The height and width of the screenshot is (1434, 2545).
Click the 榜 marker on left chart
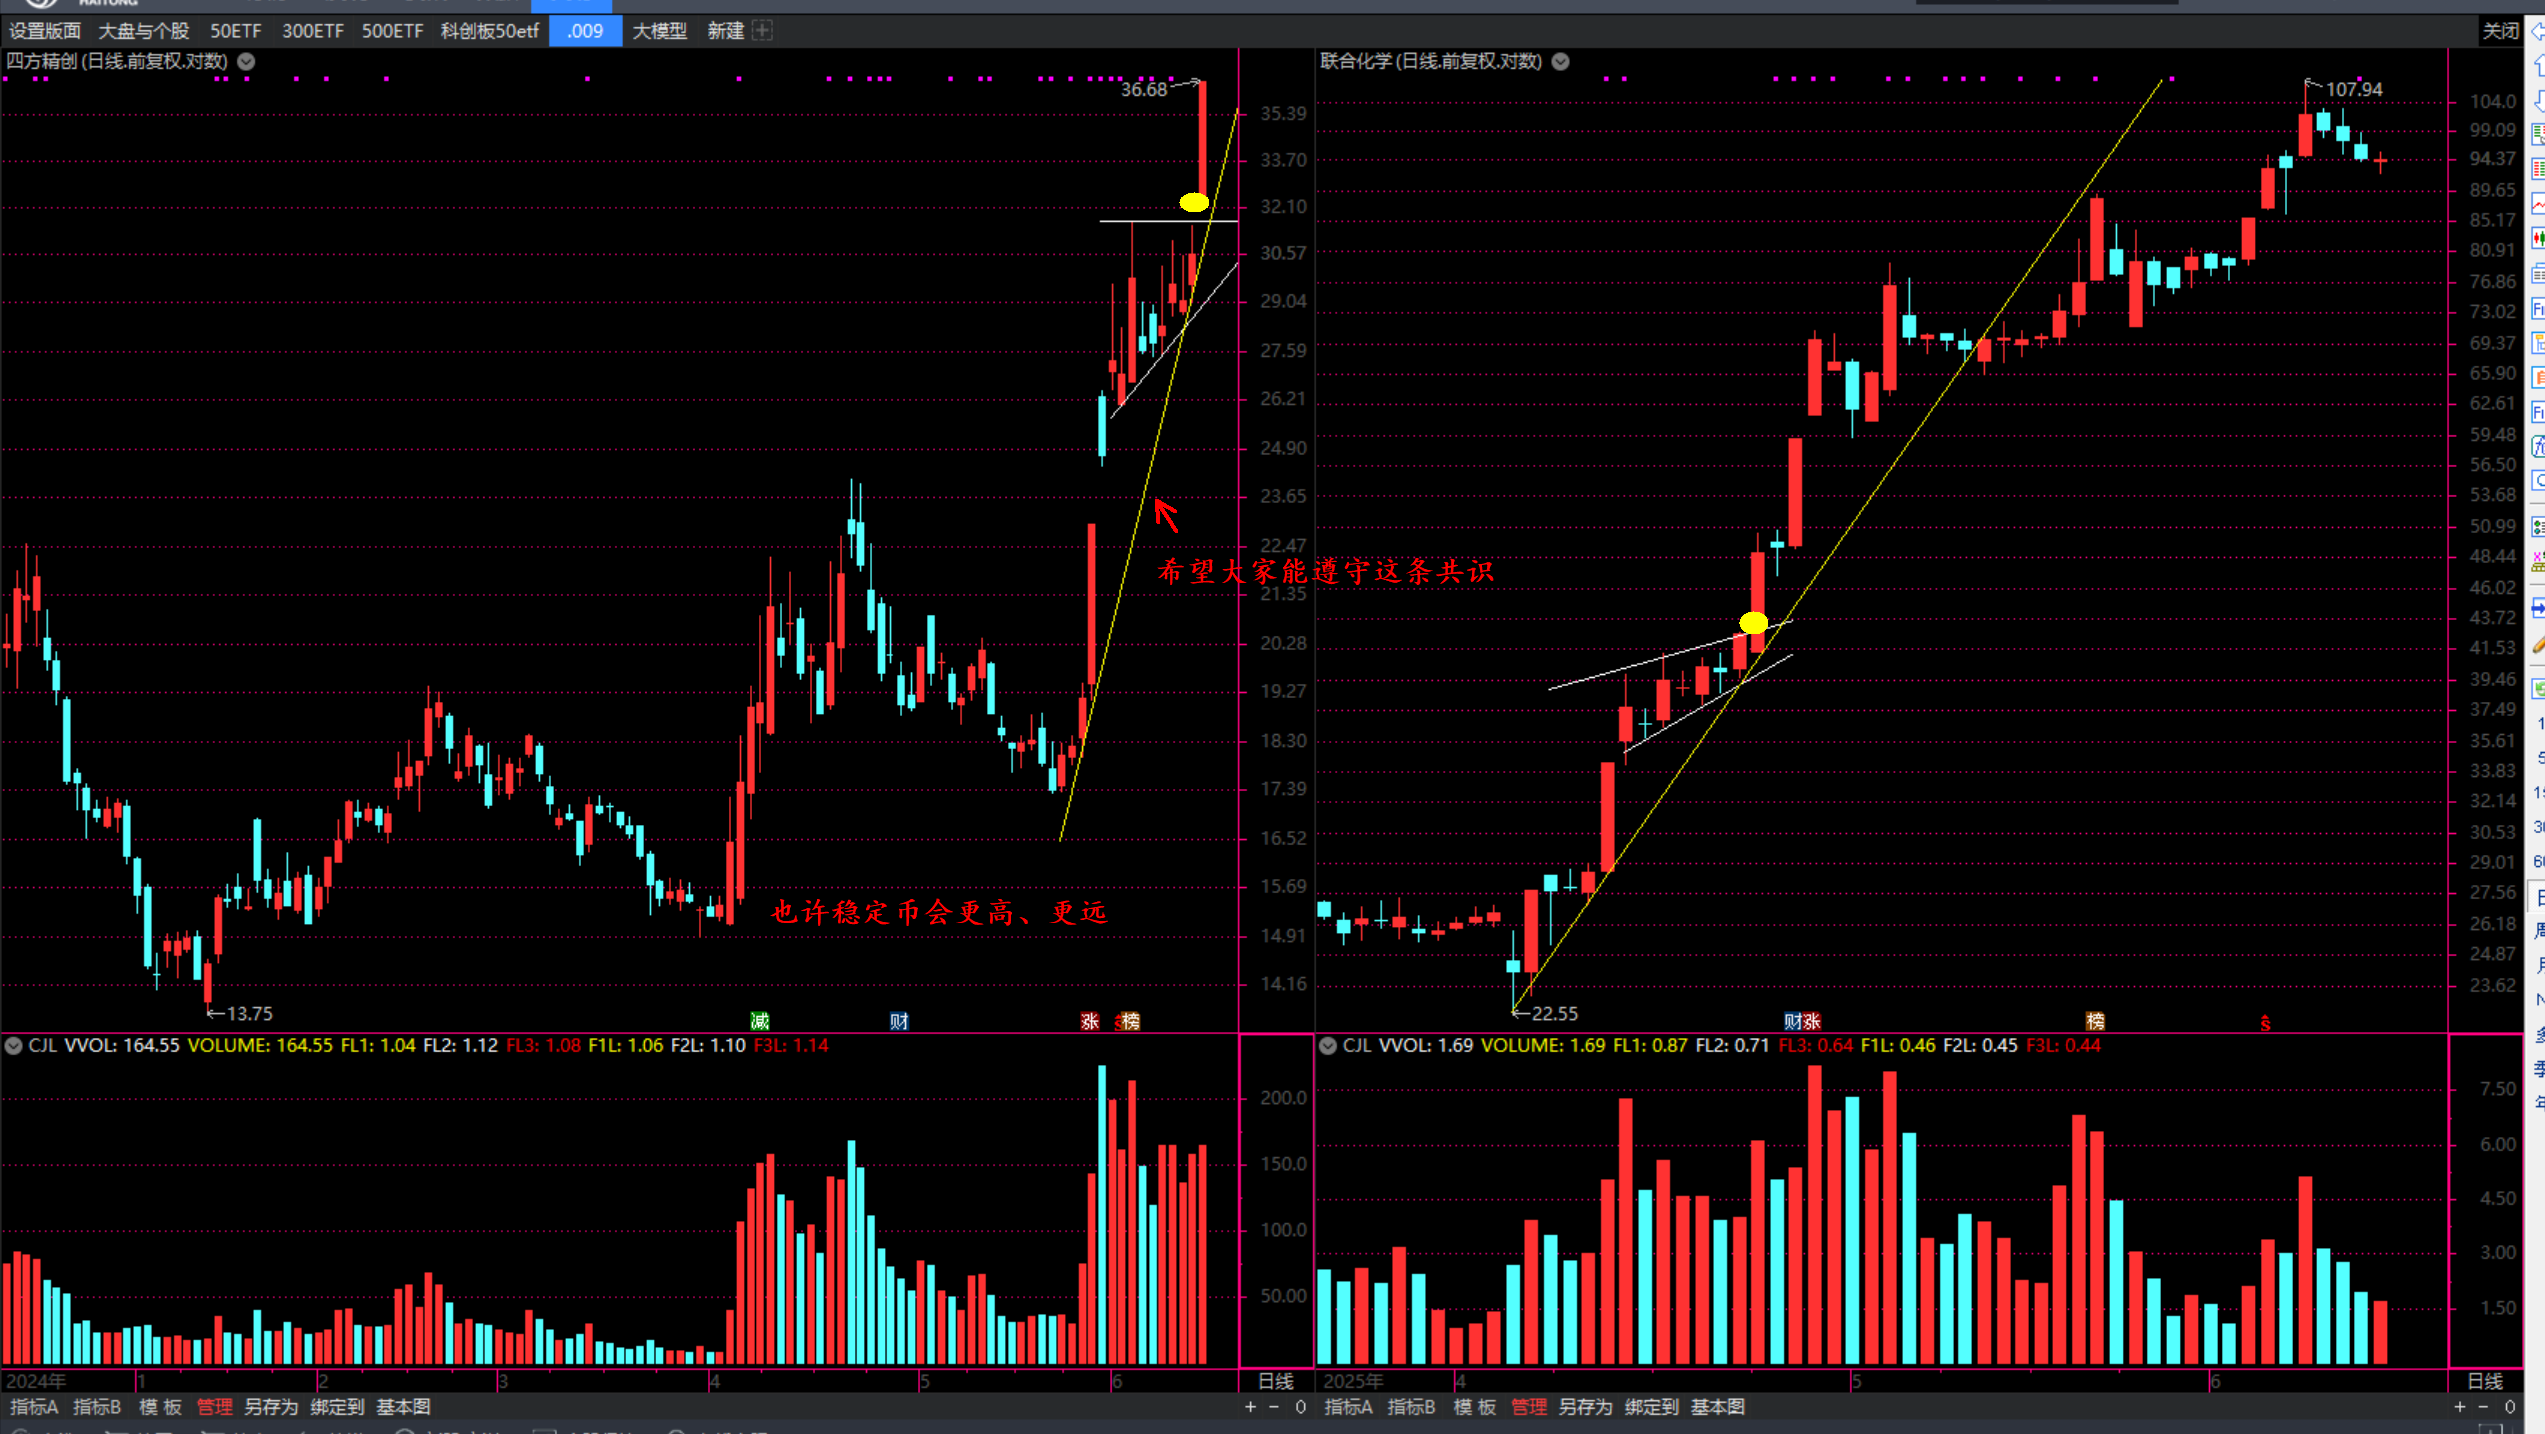[x=1130, y=1021]
